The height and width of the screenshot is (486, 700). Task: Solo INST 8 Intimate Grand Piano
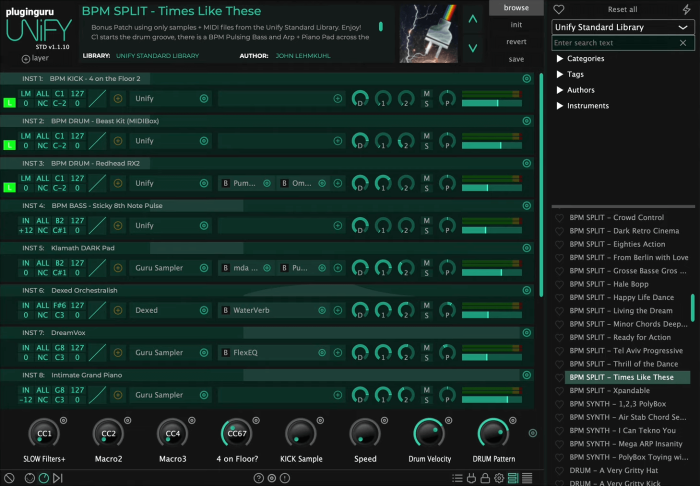tap(426, 400)
